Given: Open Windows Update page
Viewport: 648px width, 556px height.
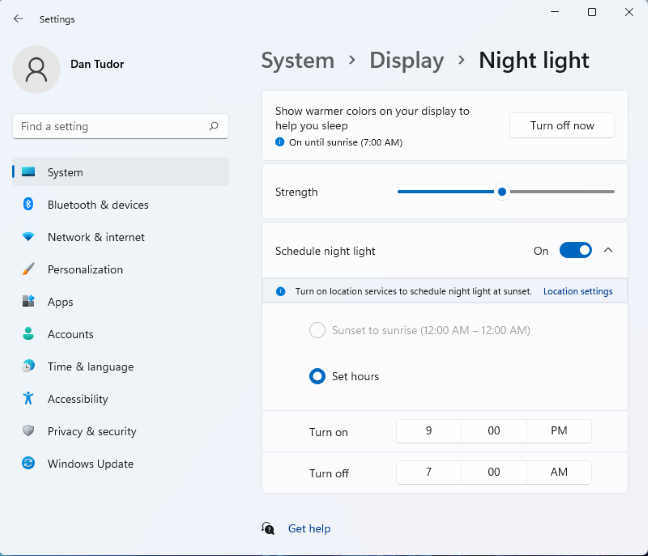Looking at the screenshot, I should [x=120, y=463].
